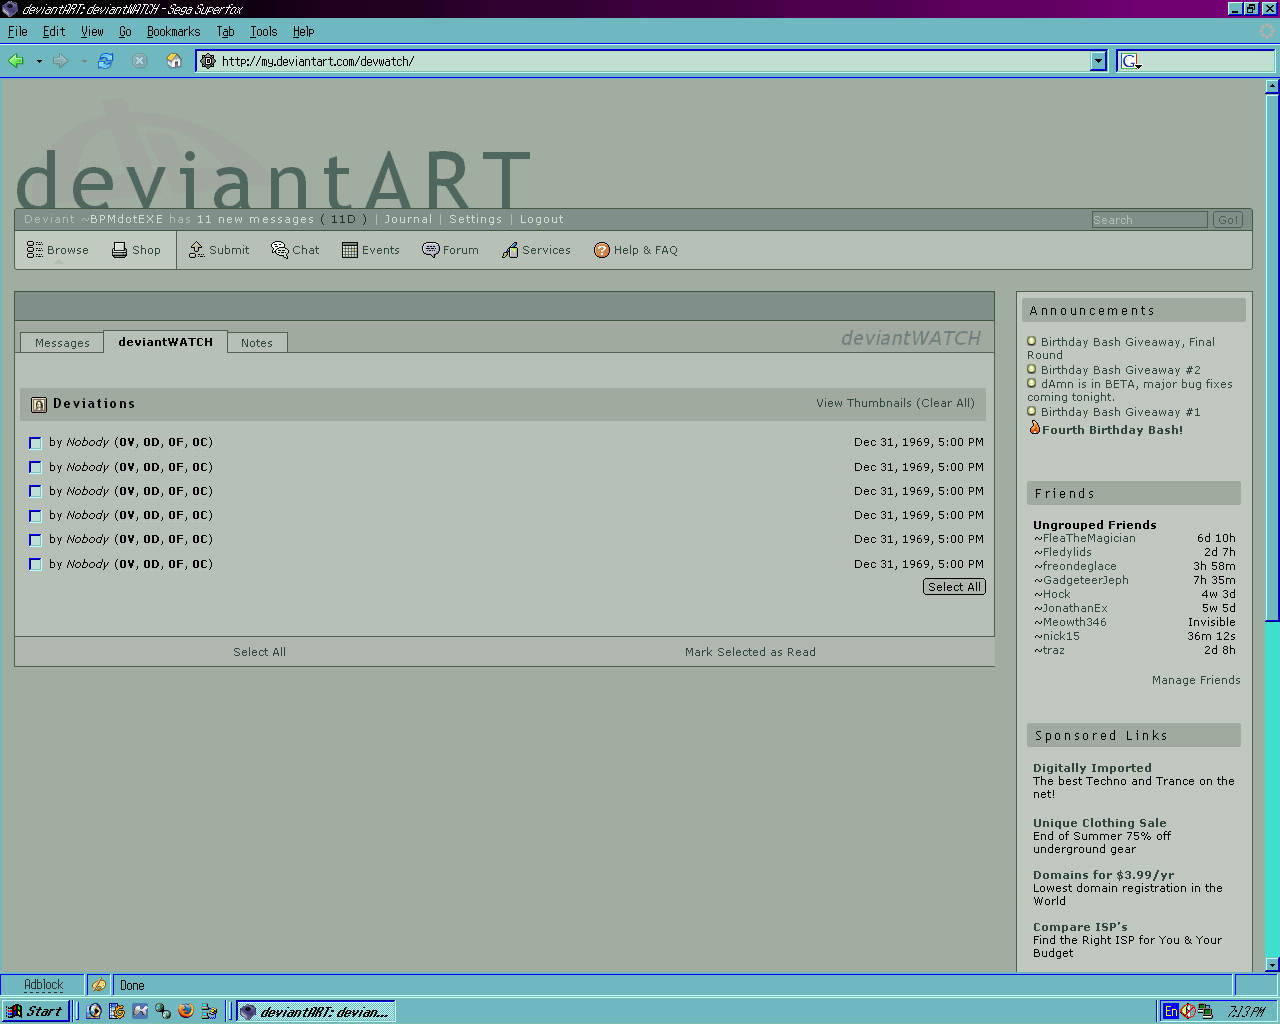Open the View menu
Screen dimensions: 1280x1024
[92, 31]
